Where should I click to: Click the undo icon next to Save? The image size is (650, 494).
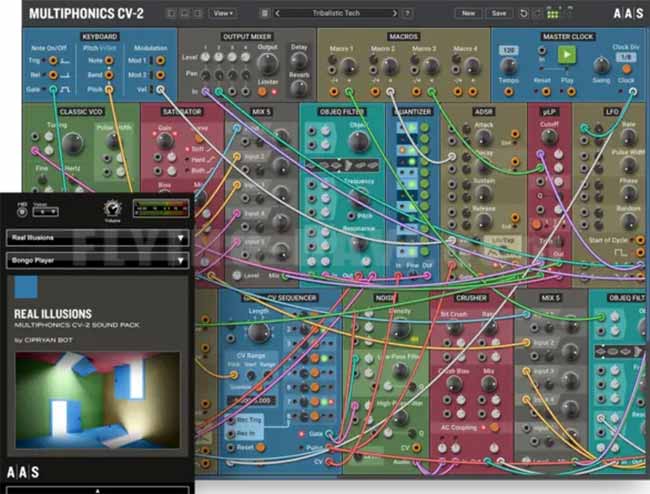coord(524,13)
